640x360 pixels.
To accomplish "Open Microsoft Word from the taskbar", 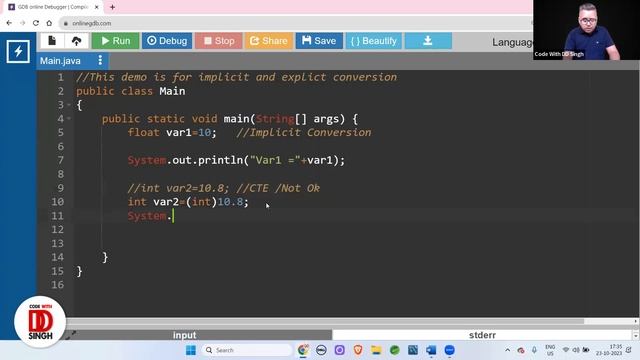I will point(431,350).
